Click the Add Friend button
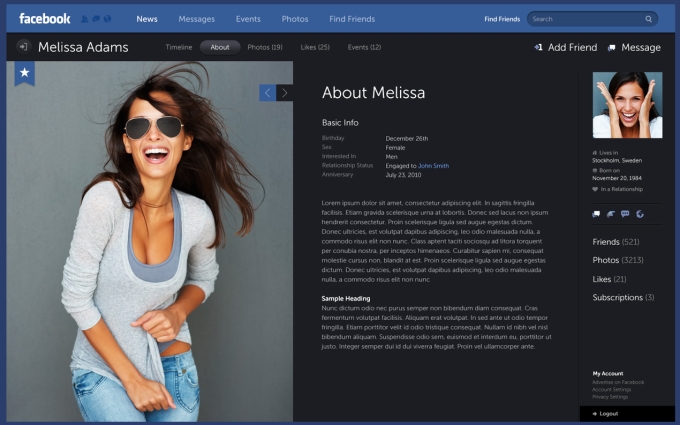The height and width of the screenshot is (425, 680). pyautogui.click(x=566, y=47)
